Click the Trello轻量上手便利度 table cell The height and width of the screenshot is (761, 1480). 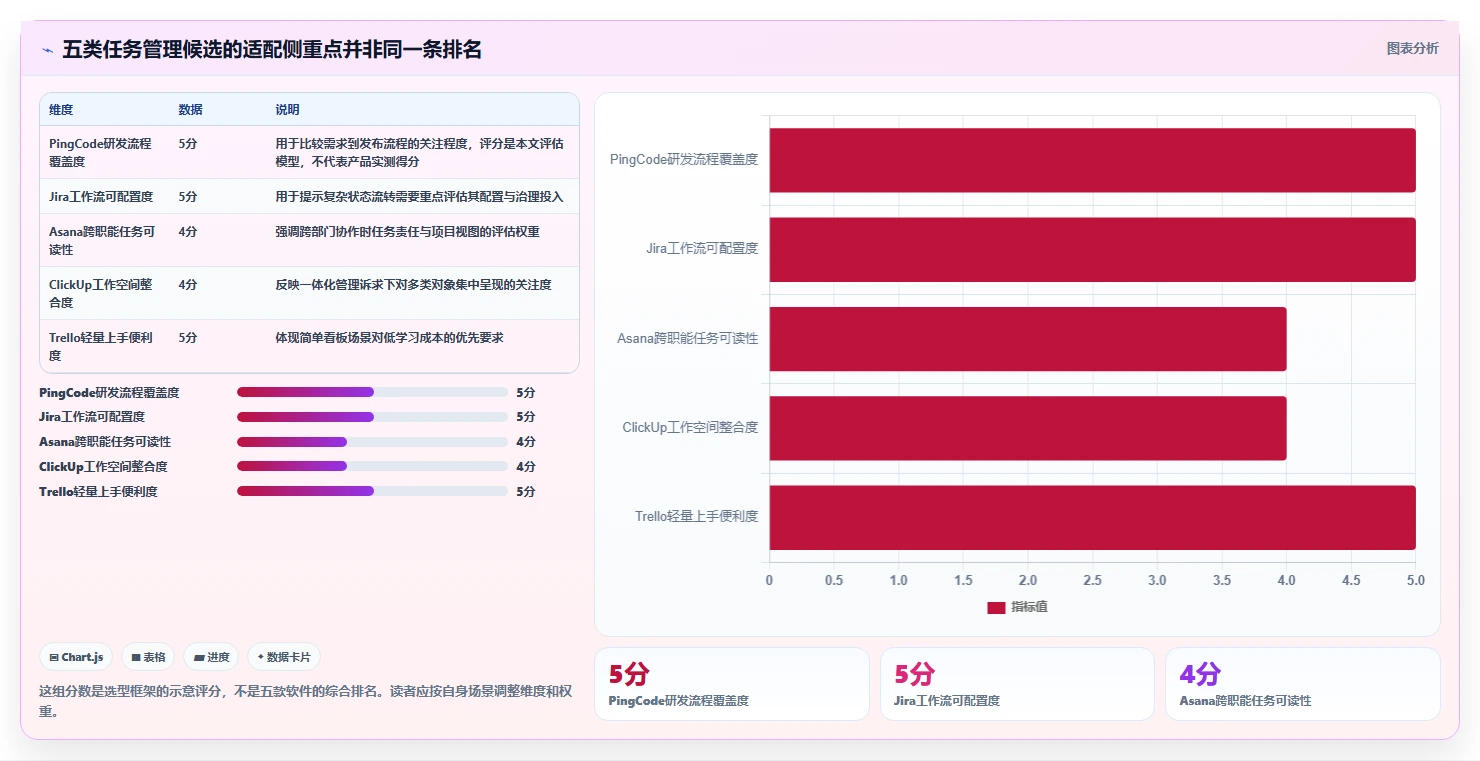click(104, 346)
